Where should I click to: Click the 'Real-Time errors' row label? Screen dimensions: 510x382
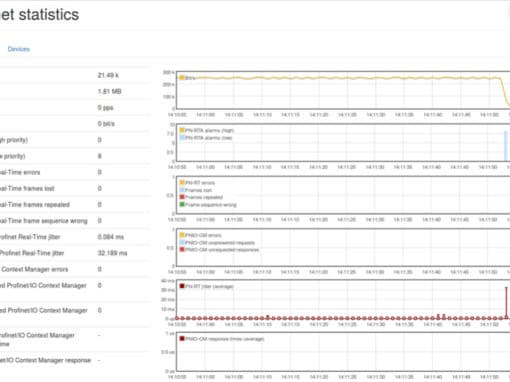20,172
